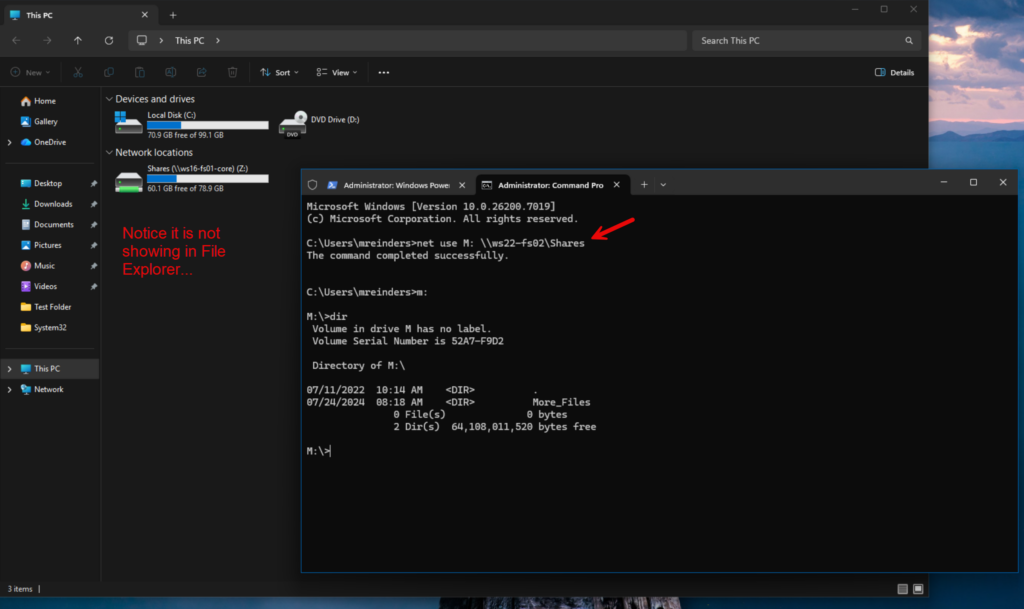Screen dimensions: 1024x609
Task: Click the Delete trash can icon
Action: 232,72
